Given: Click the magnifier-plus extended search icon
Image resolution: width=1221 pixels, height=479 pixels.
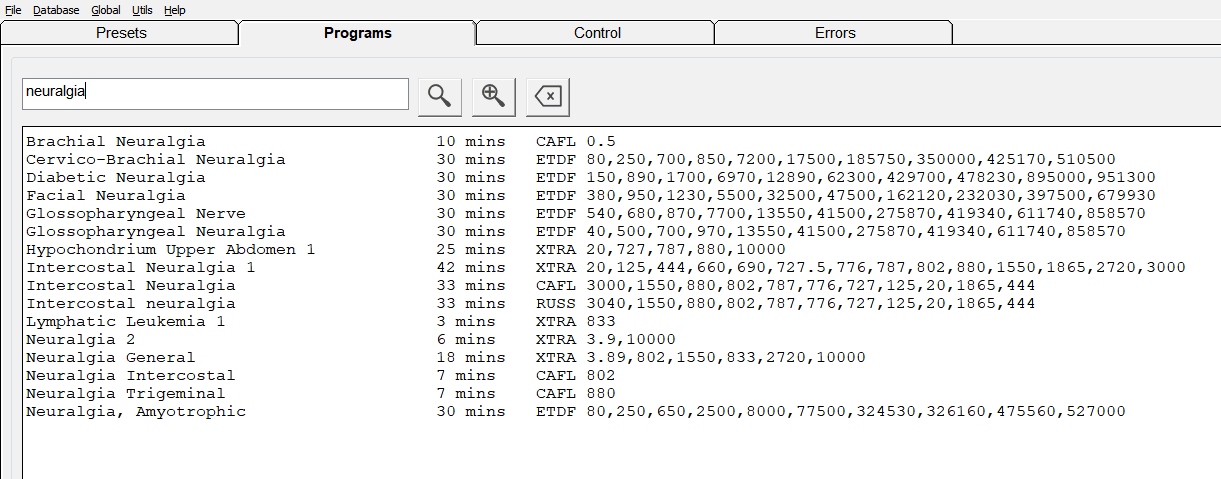Looking at the screenshot, I should pos(493,95).
